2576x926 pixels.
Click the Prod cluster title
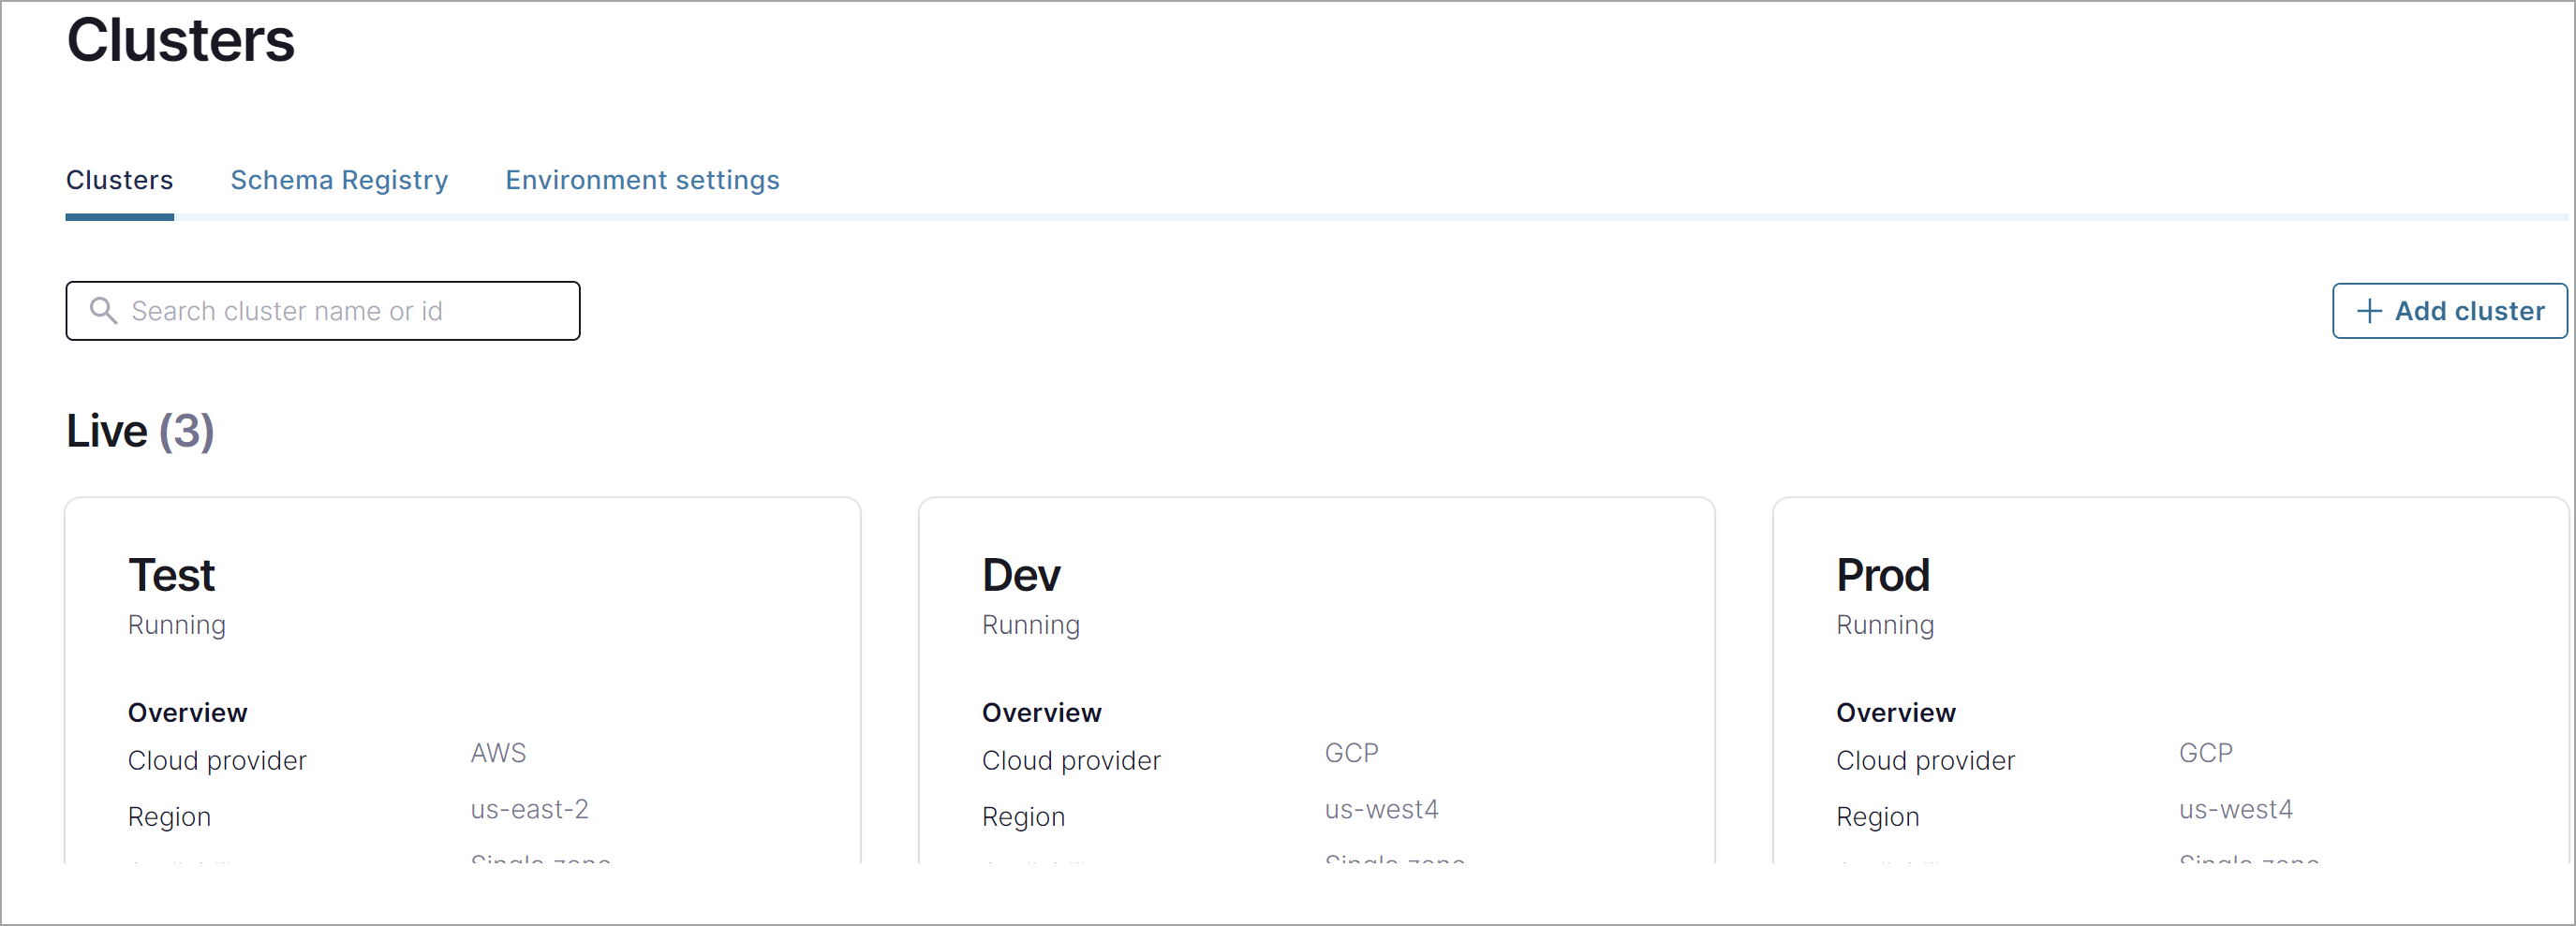point(1882,574)
